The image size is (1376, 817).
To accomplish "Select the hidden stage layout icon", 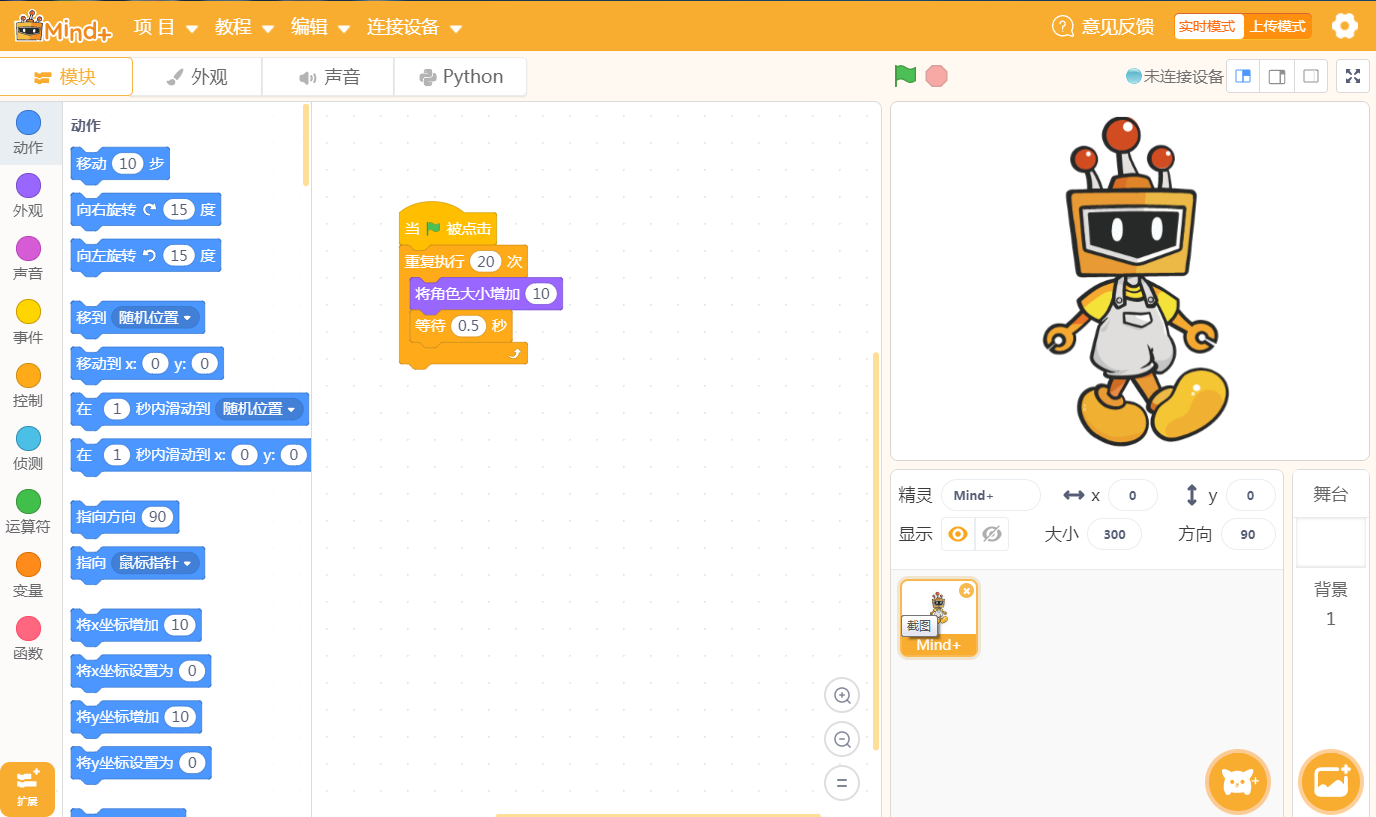I will point(1311,76).
